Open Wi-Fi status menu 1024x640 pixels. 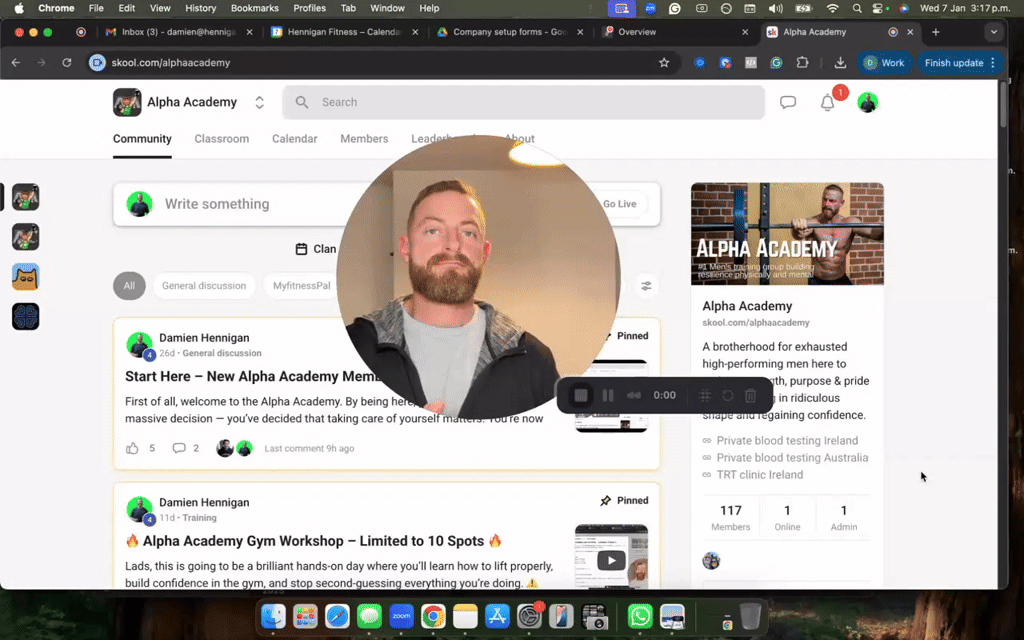832,8
